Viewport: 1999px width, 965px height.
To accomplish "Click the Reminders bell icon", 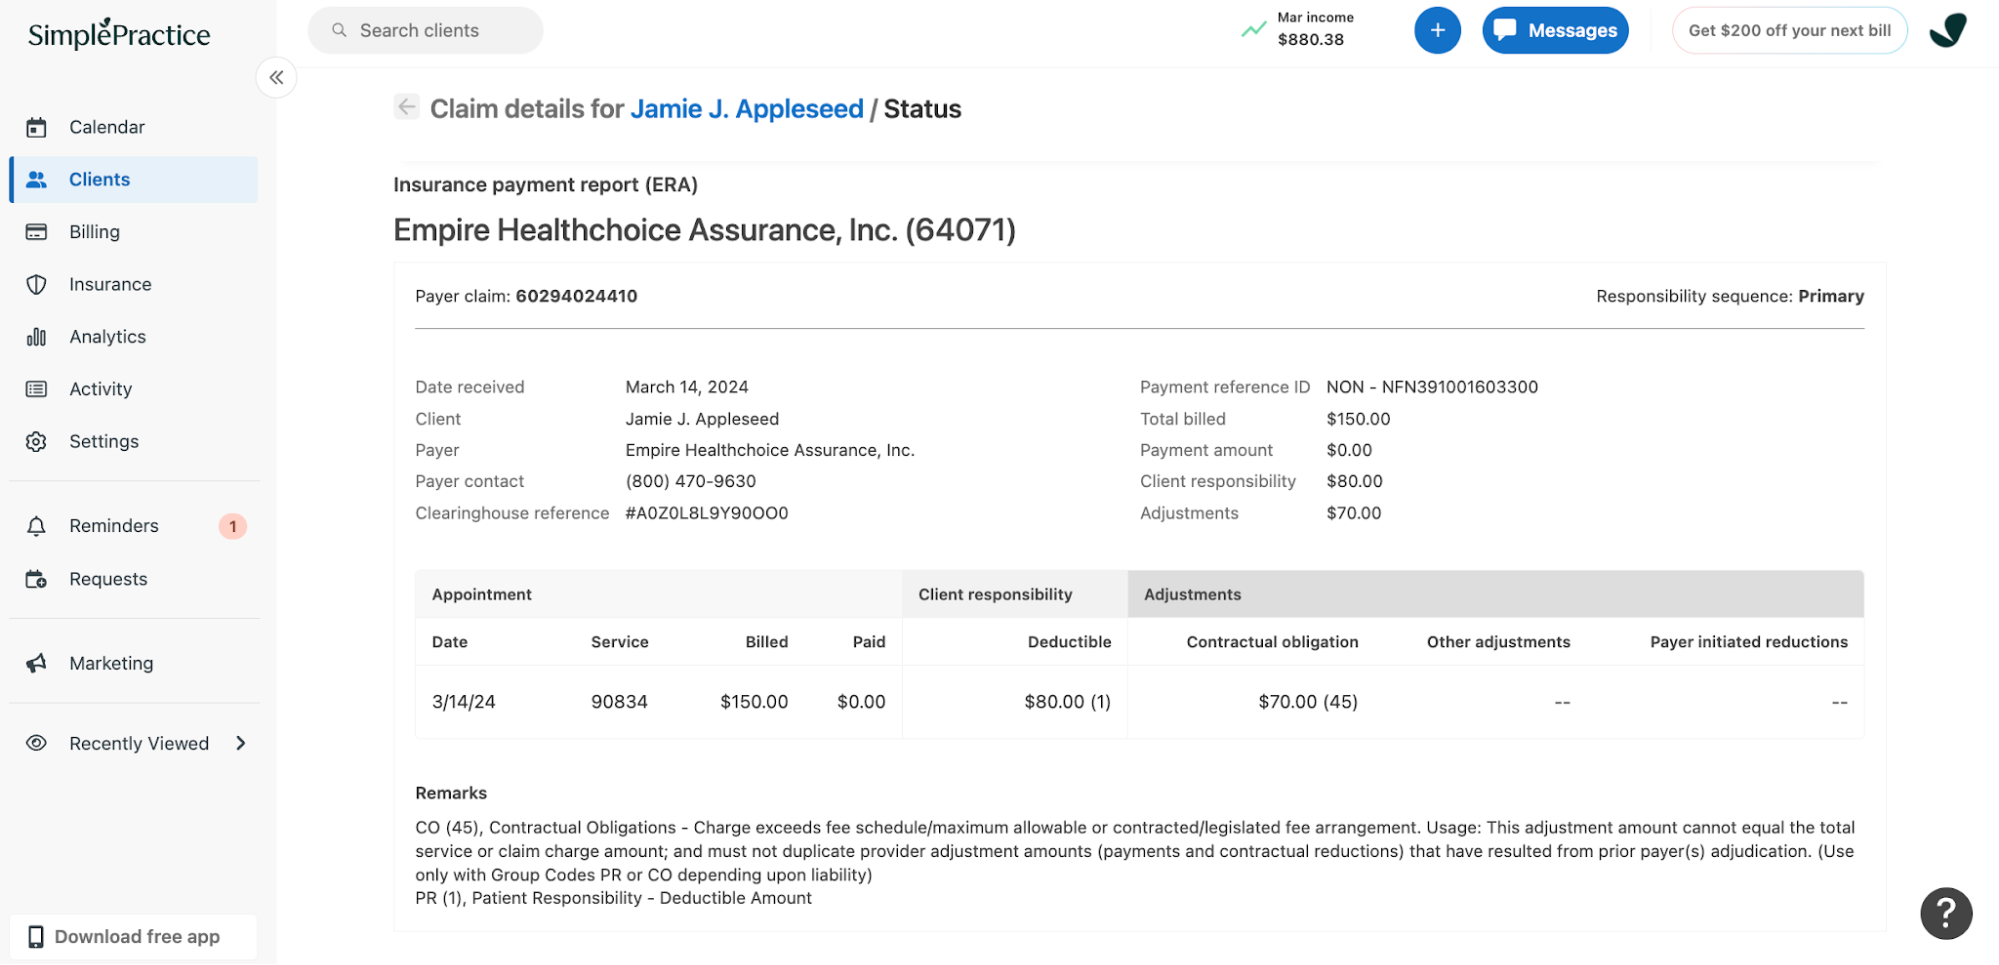I will point(37,526).
